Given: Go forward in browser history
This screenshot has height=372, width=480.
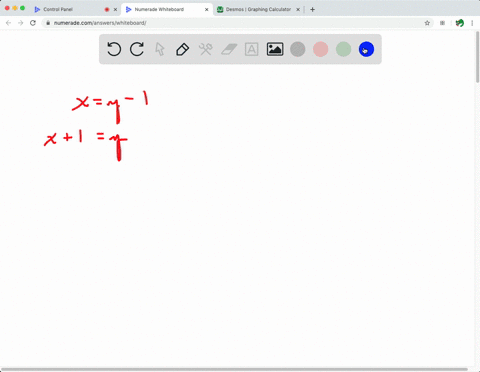Looking at the screenshot, I should pyautogui.click(x=21, y=23).
